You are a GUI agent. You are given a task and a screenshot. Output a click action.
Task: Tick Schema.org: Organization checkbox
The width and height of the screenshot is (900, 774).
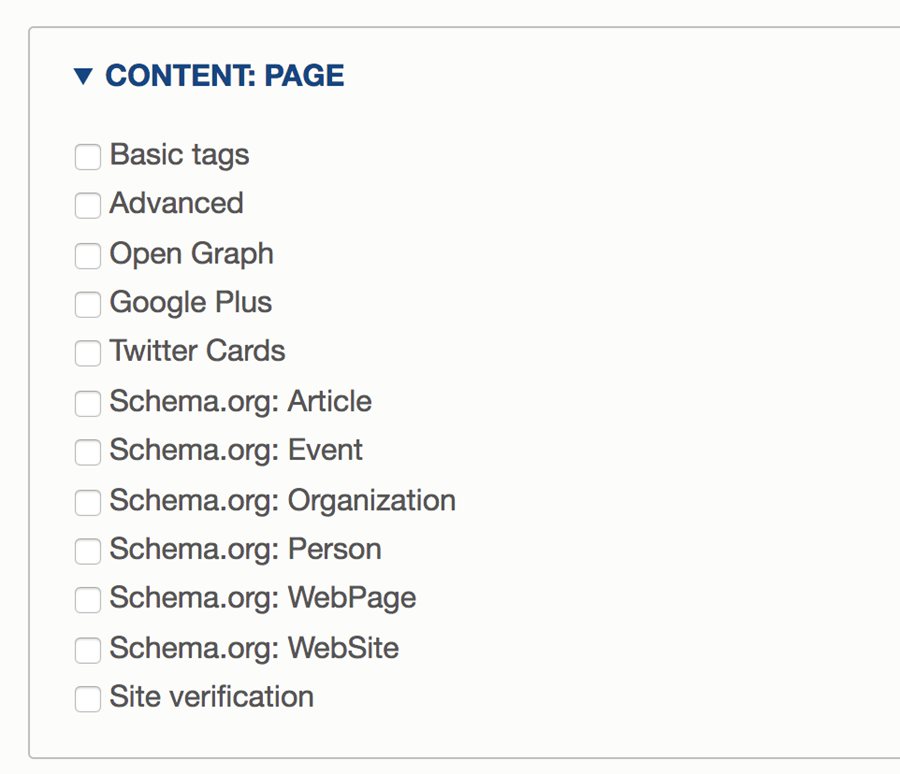click(x=88, y=502)
